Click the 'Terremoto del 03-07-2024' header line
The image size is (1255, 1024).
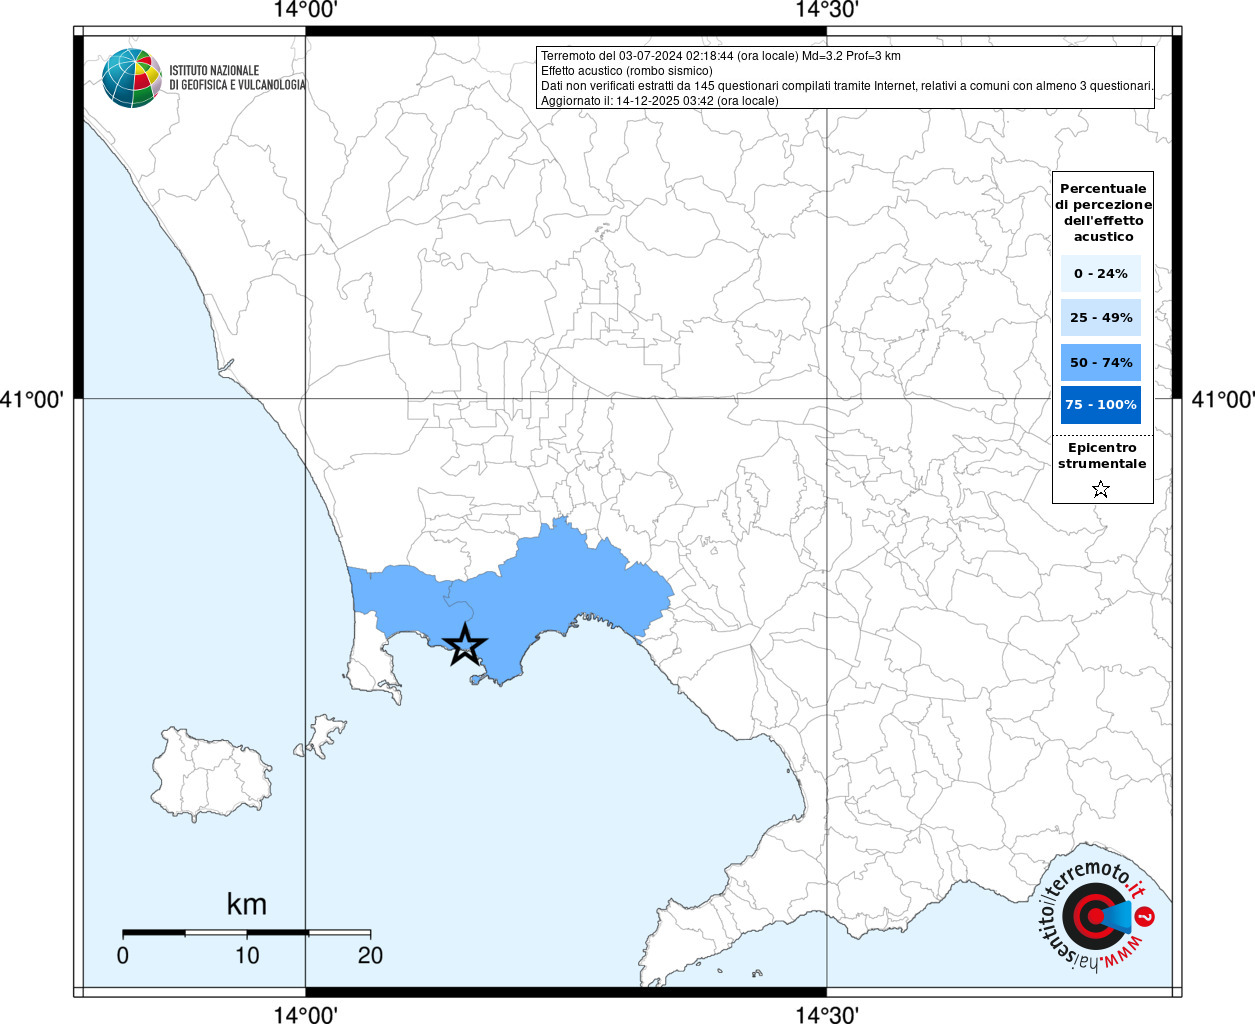click(721, 56)
